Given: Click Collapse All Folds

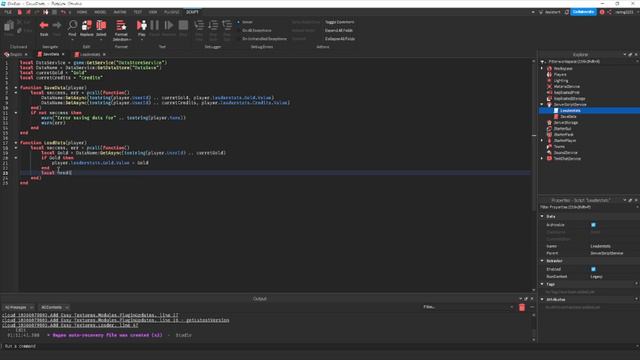Looking at the screenshot, I should (x=340, y=39).
